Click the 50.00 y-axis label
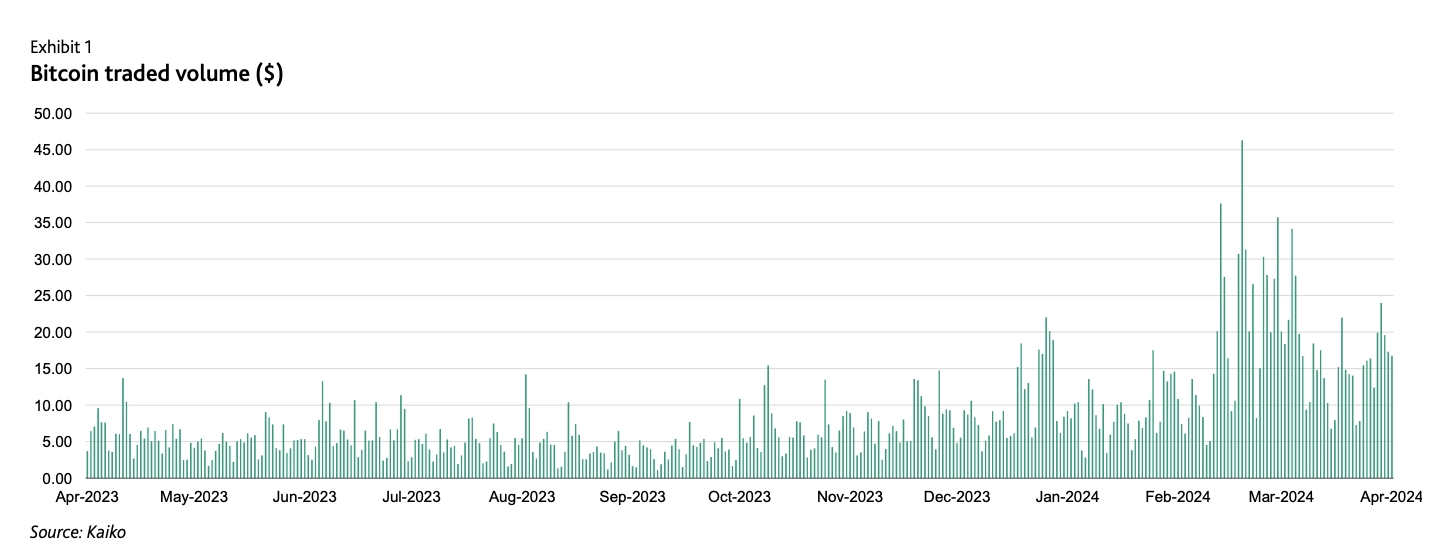Screen dimensions: 1446x560 point(52,114)
